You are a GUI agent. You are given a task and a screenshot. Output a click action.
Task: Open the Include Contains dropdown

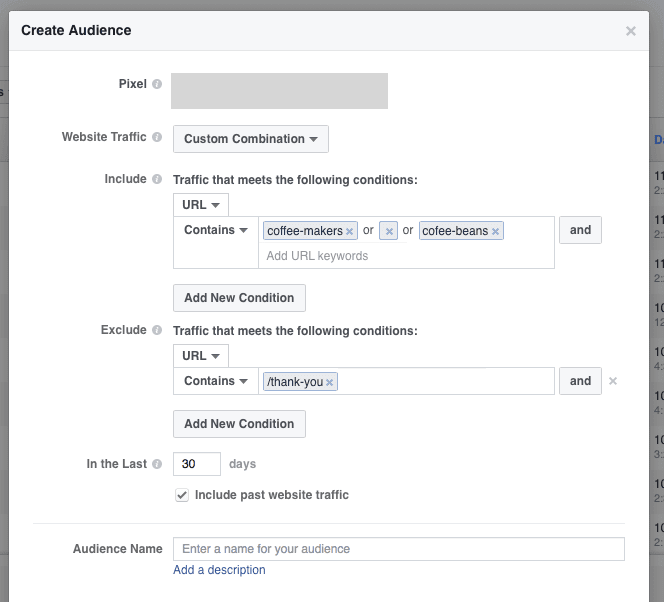coord(216,230)
